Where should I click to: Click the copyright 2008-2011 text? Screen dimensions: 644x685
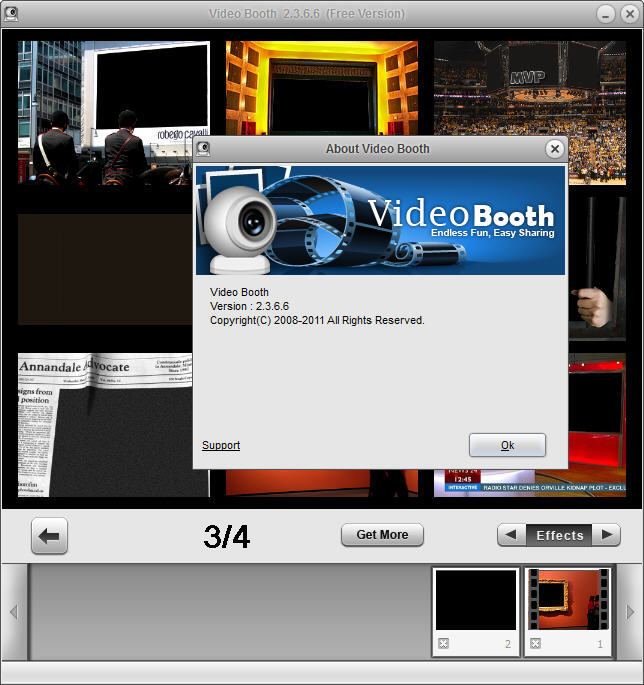pyautogui.click(x=317, y=320)
